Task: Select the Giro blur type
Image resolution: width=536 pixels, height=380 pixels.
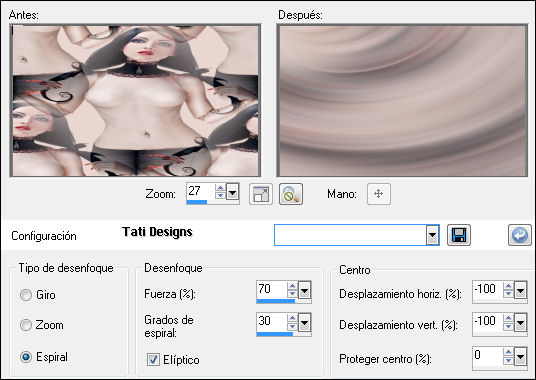Action: coord(26,295)
